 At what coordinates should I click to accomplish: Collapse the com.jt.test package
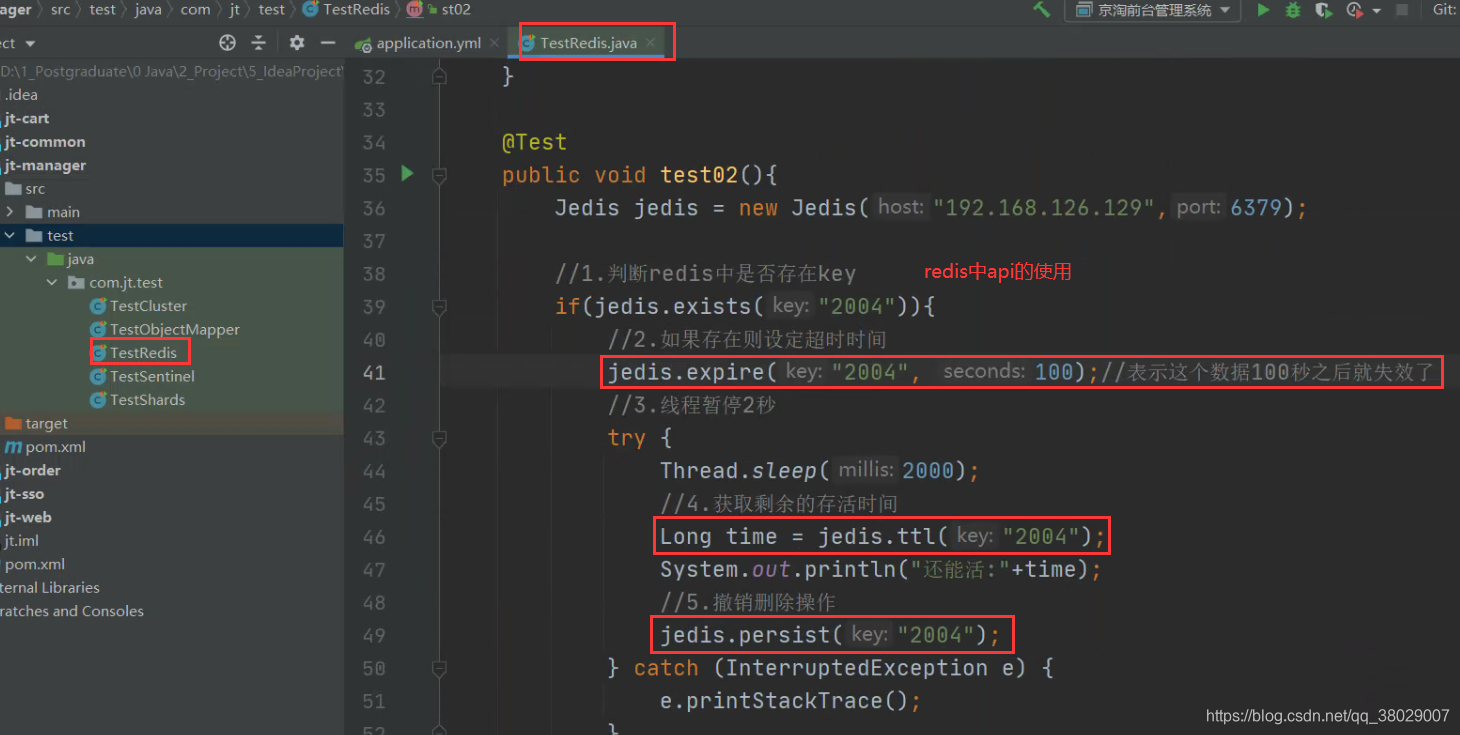(52, 283)
